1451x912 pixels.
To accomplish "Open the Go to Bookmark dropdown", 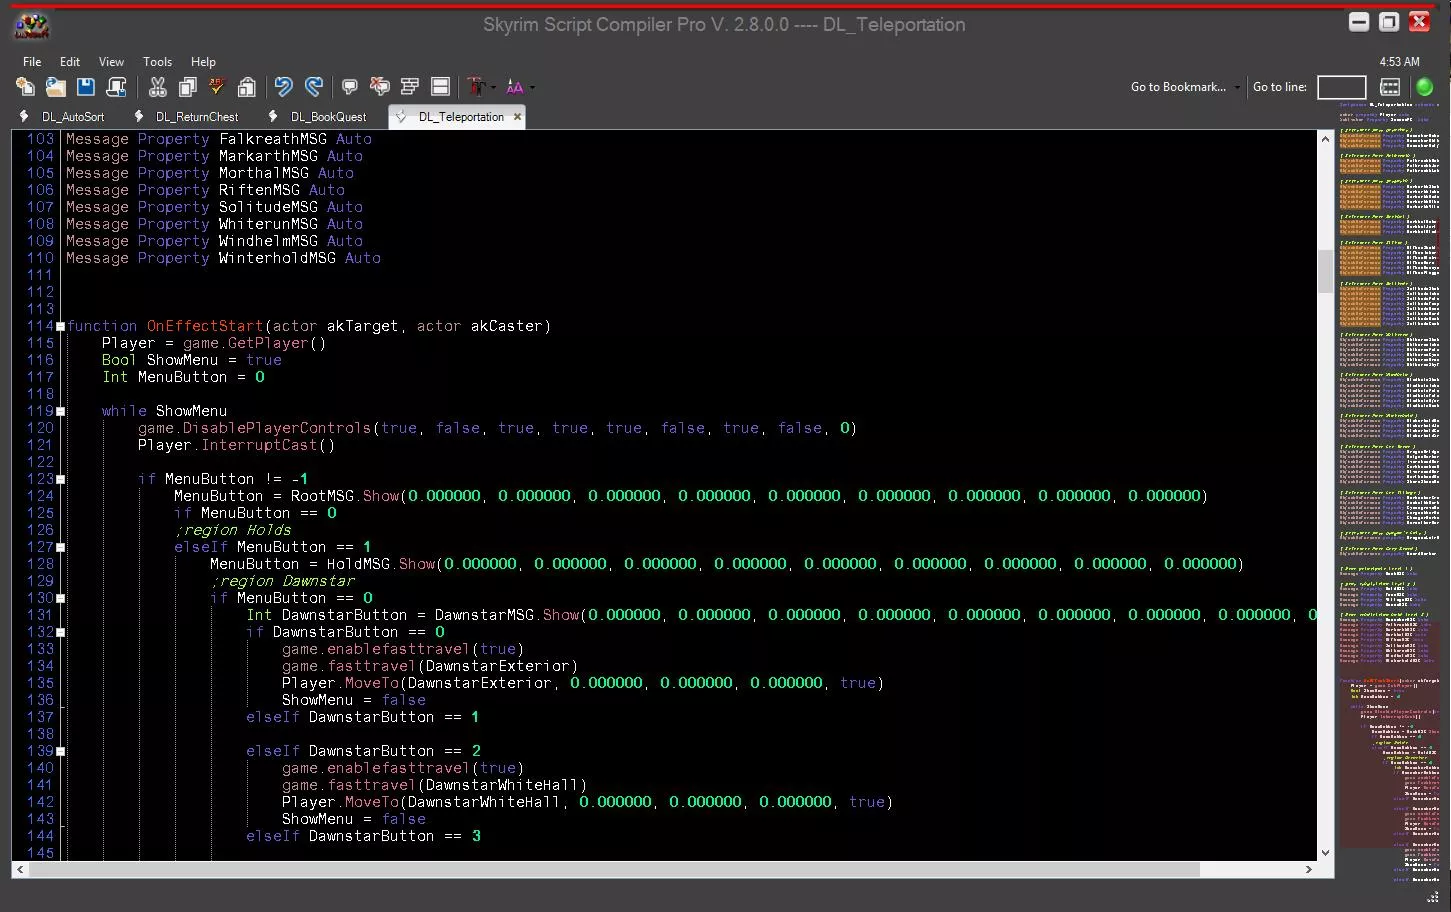I will (x=1185, y=87).
